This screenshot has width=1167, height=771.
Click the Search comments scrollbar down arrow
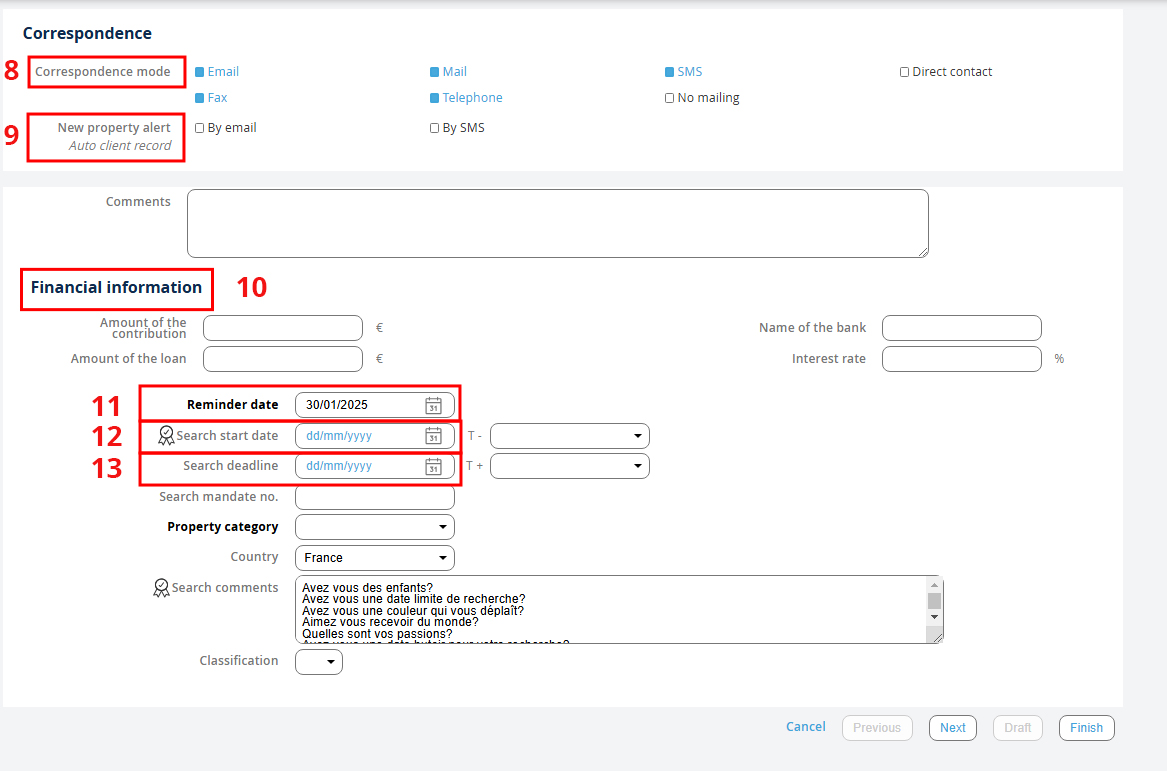click(x=934, y=617)
